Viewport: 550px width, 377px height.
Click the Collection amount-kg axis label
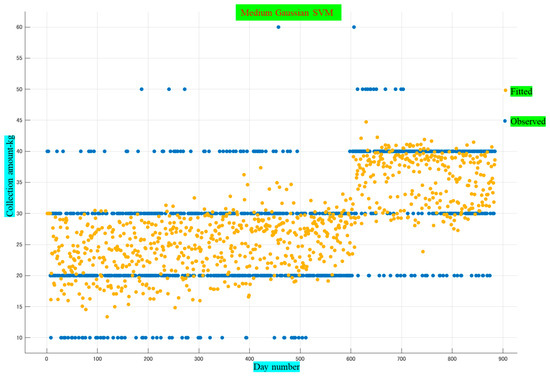(10, 176)
